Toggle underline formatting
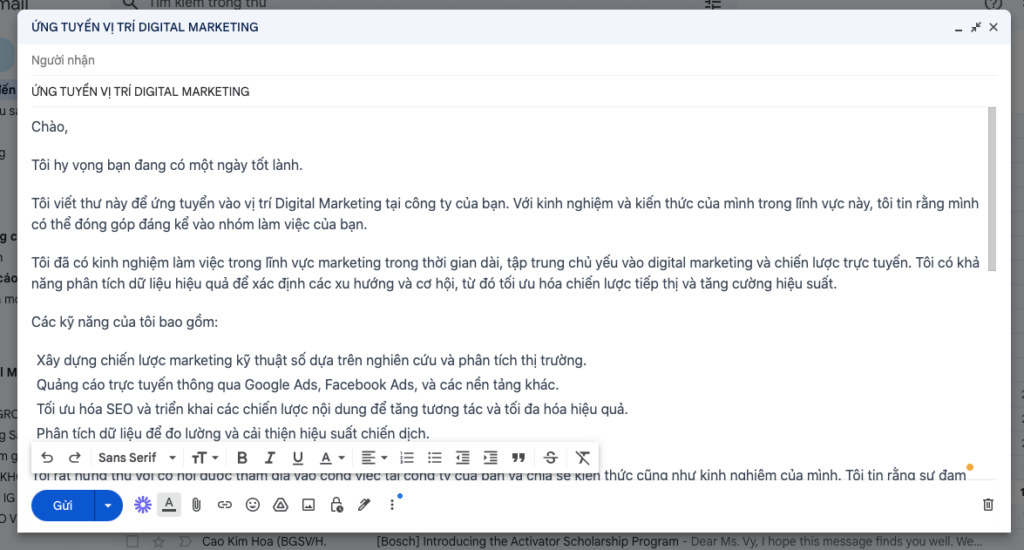This screenshot has width=1024, height=550. coord(298,458)
